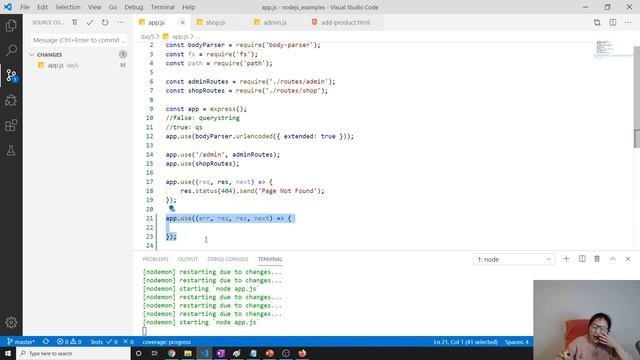The width and height of the screenshot is (640, 360).
Task: Open the Terminal menu
Action: (162, 7)
